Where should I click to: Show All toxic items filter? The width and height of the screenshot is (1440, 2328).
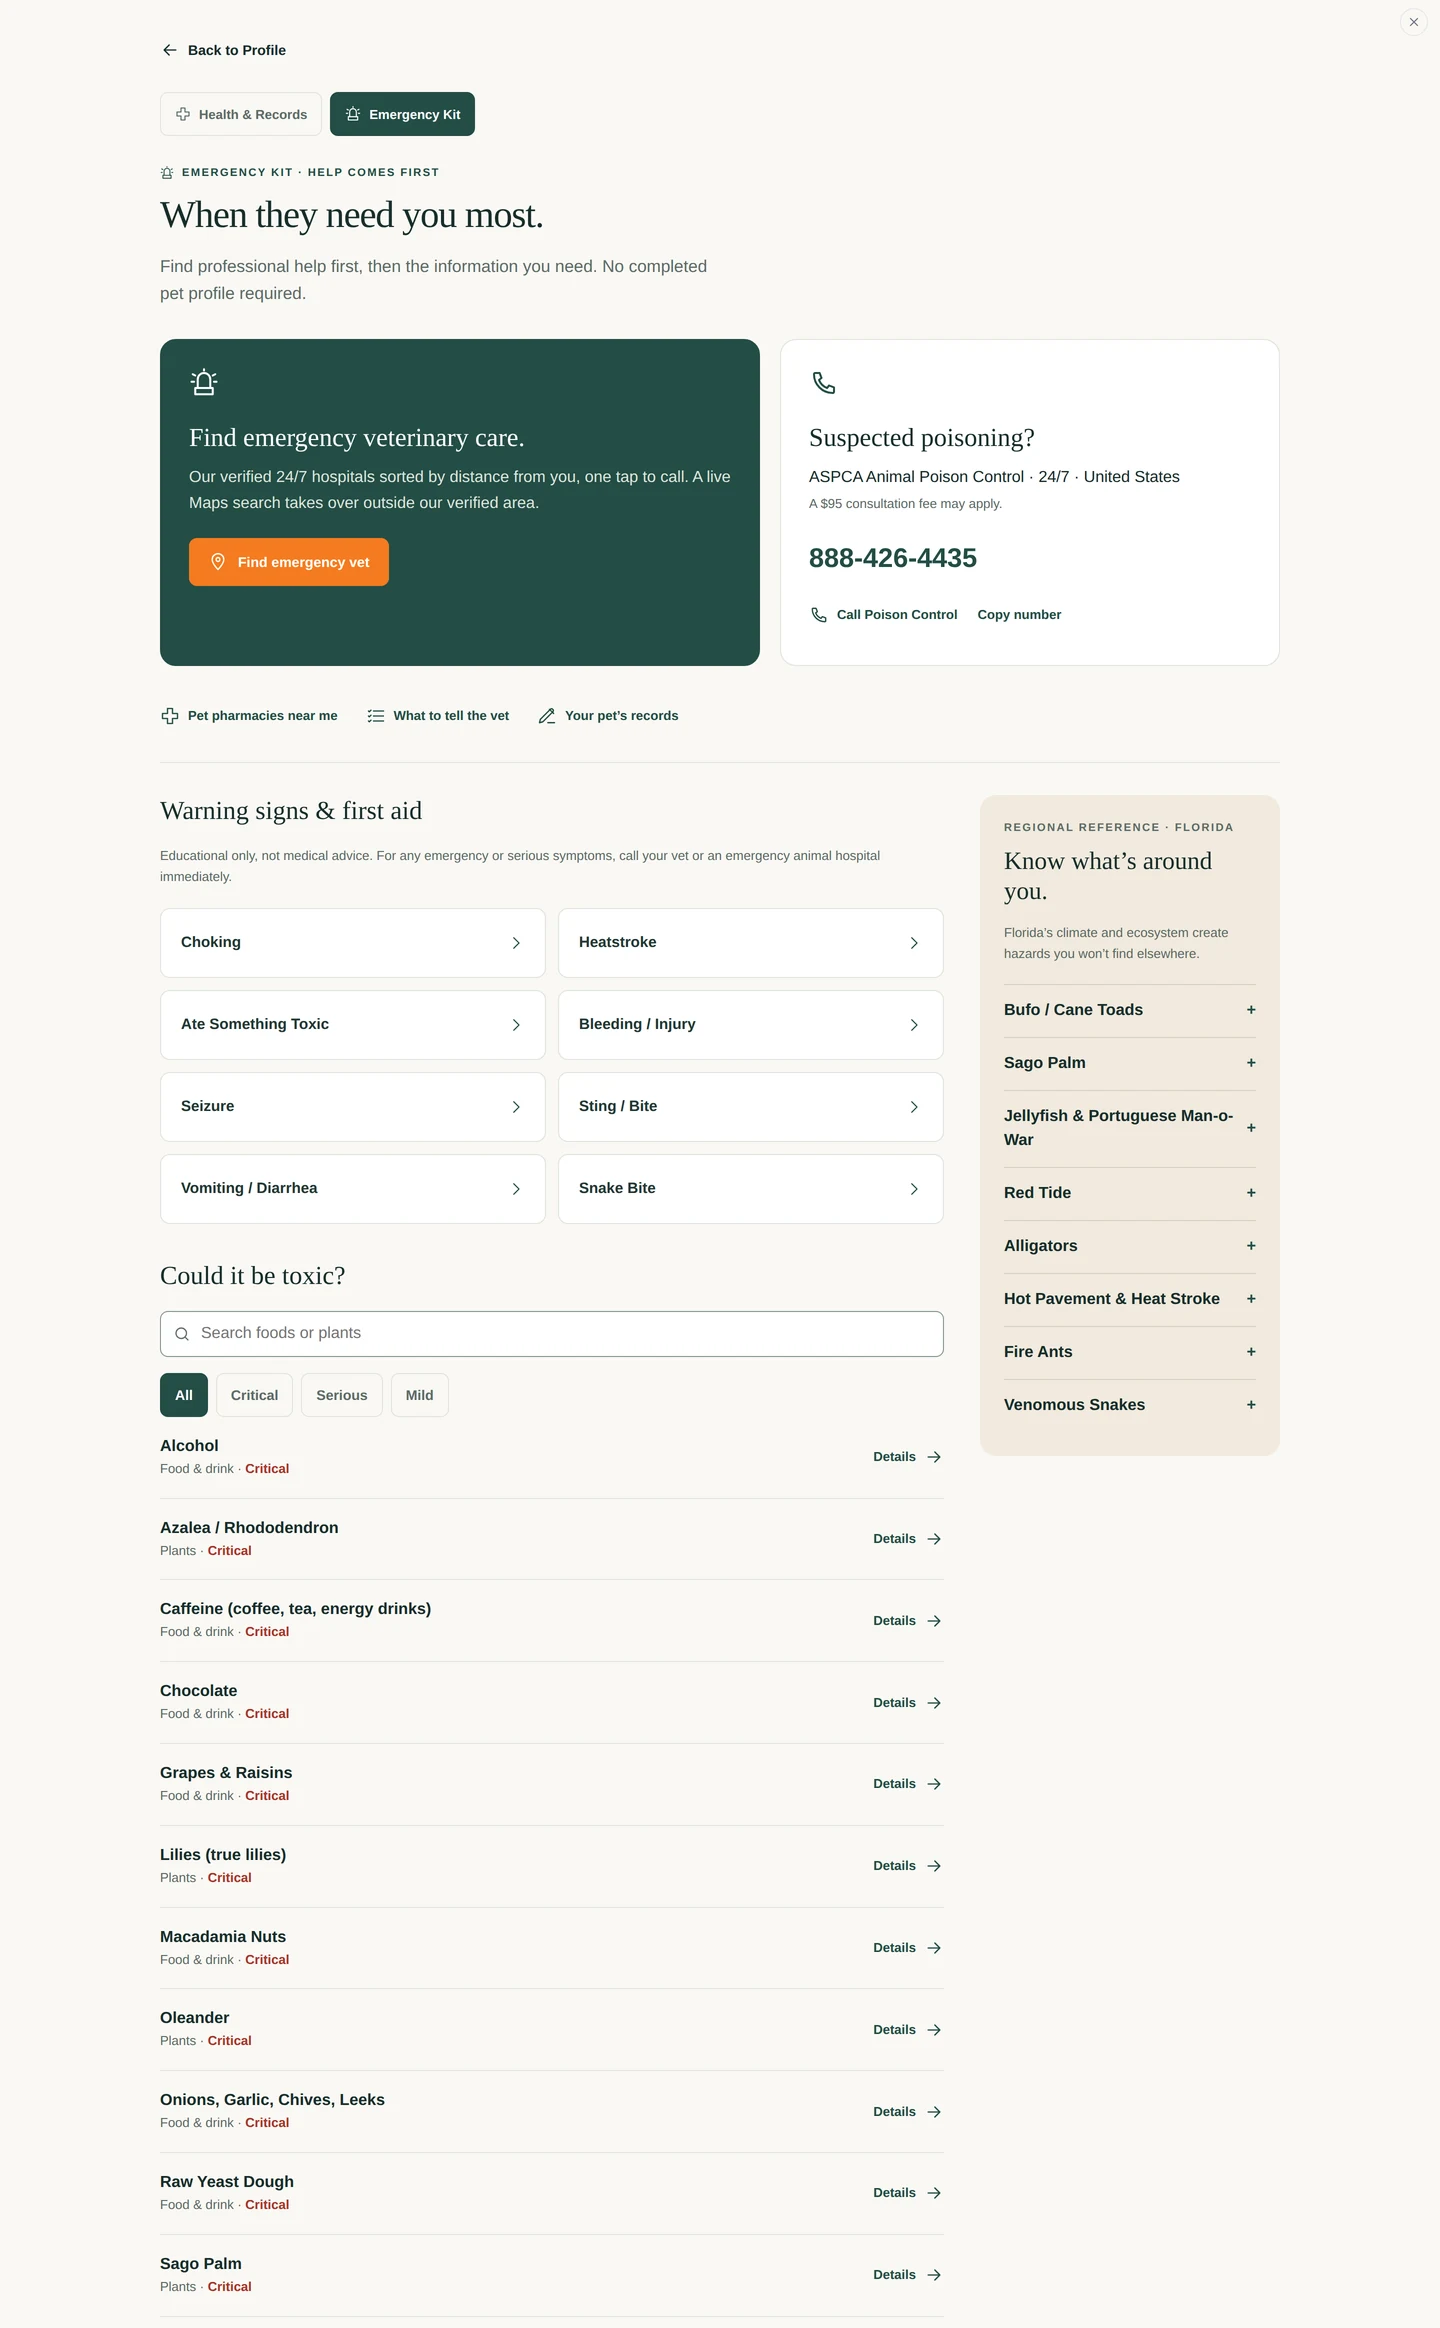pyautogui.click(x=184, y=1395)
